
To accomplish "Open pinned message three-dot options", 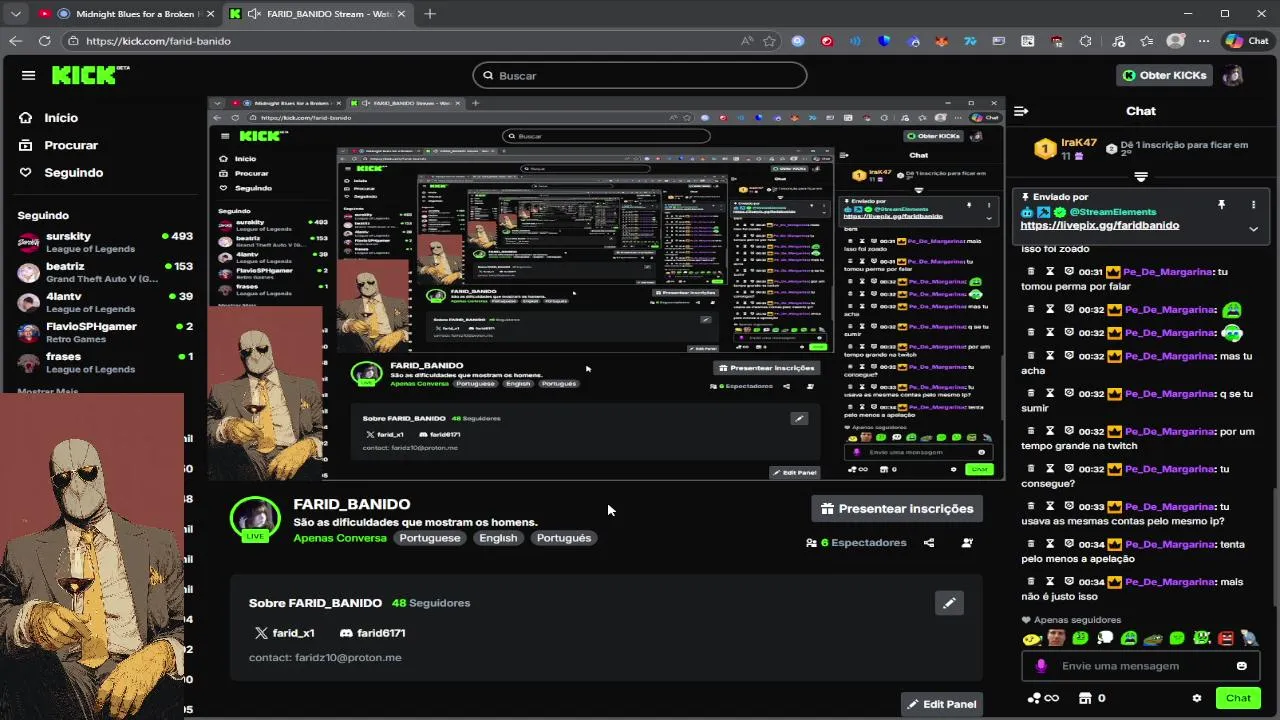I will (1253, 204).
